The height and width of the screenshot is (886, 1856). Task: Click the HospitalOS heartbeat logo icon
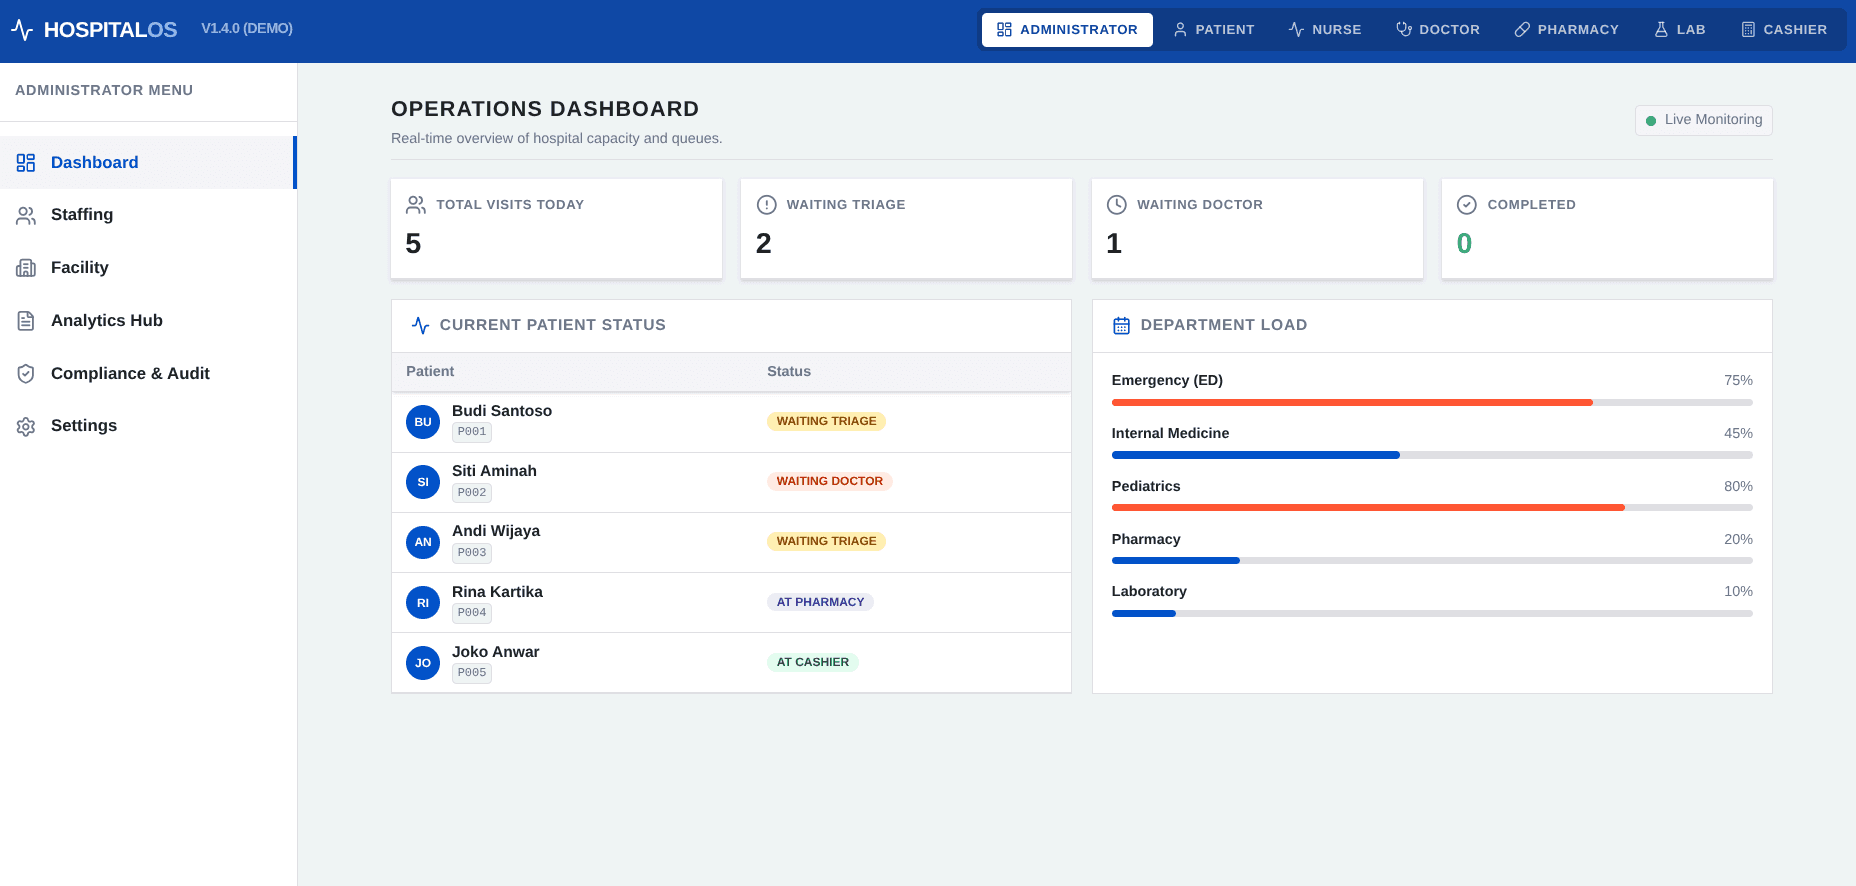22,30
